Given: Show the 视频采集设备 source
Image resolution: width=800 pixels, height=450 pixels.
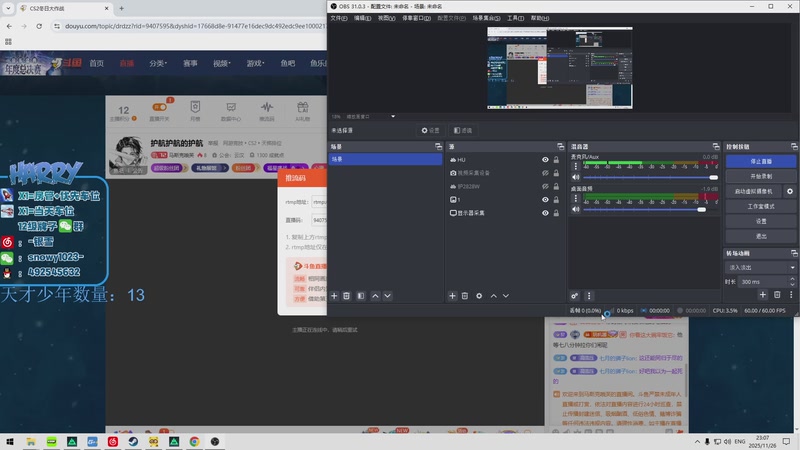Looking at the screenshot, I should point(545,173).
